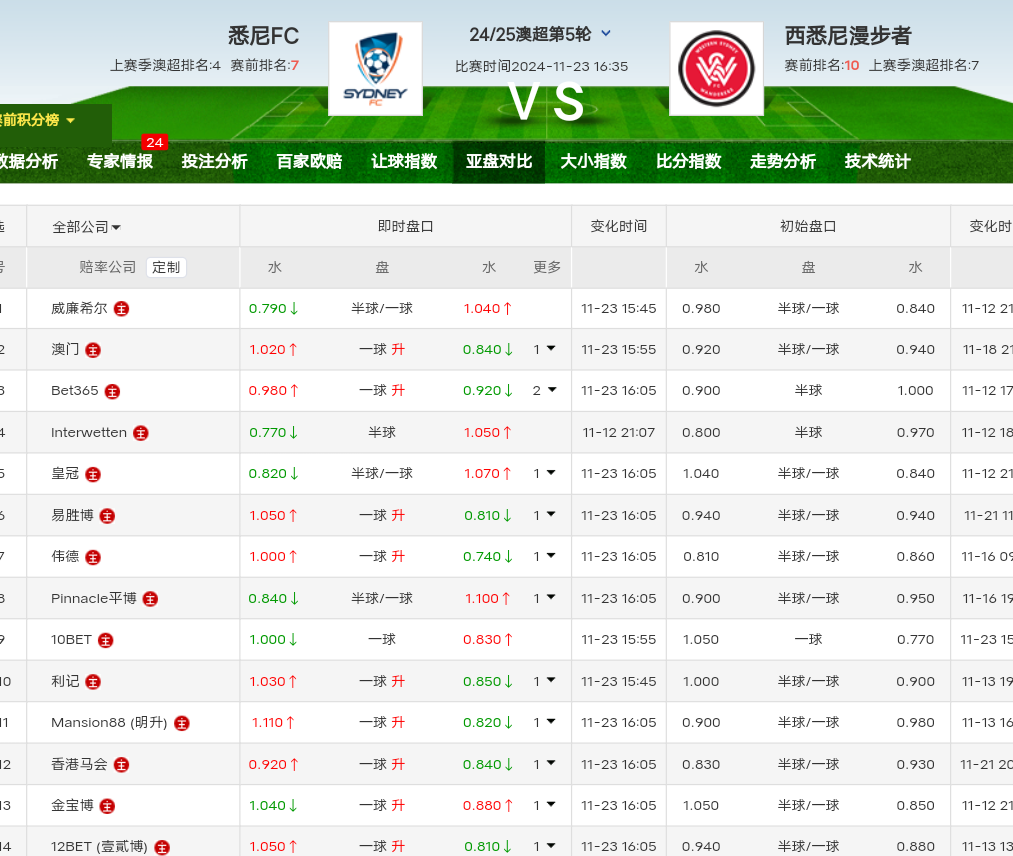This screenshot has width=1013, height=856.
Task: Click Mansion88 live odds value 1.110
Action: tap(267, 723)
